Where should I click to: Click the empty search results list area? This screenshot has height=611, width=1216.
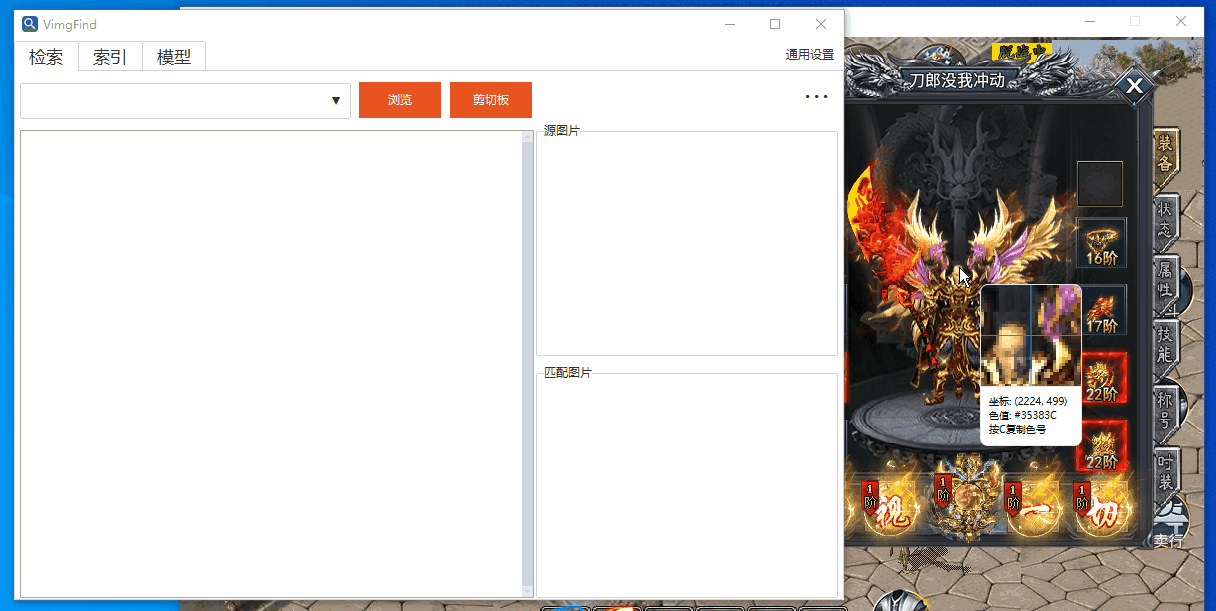click(x=271, y=364)
